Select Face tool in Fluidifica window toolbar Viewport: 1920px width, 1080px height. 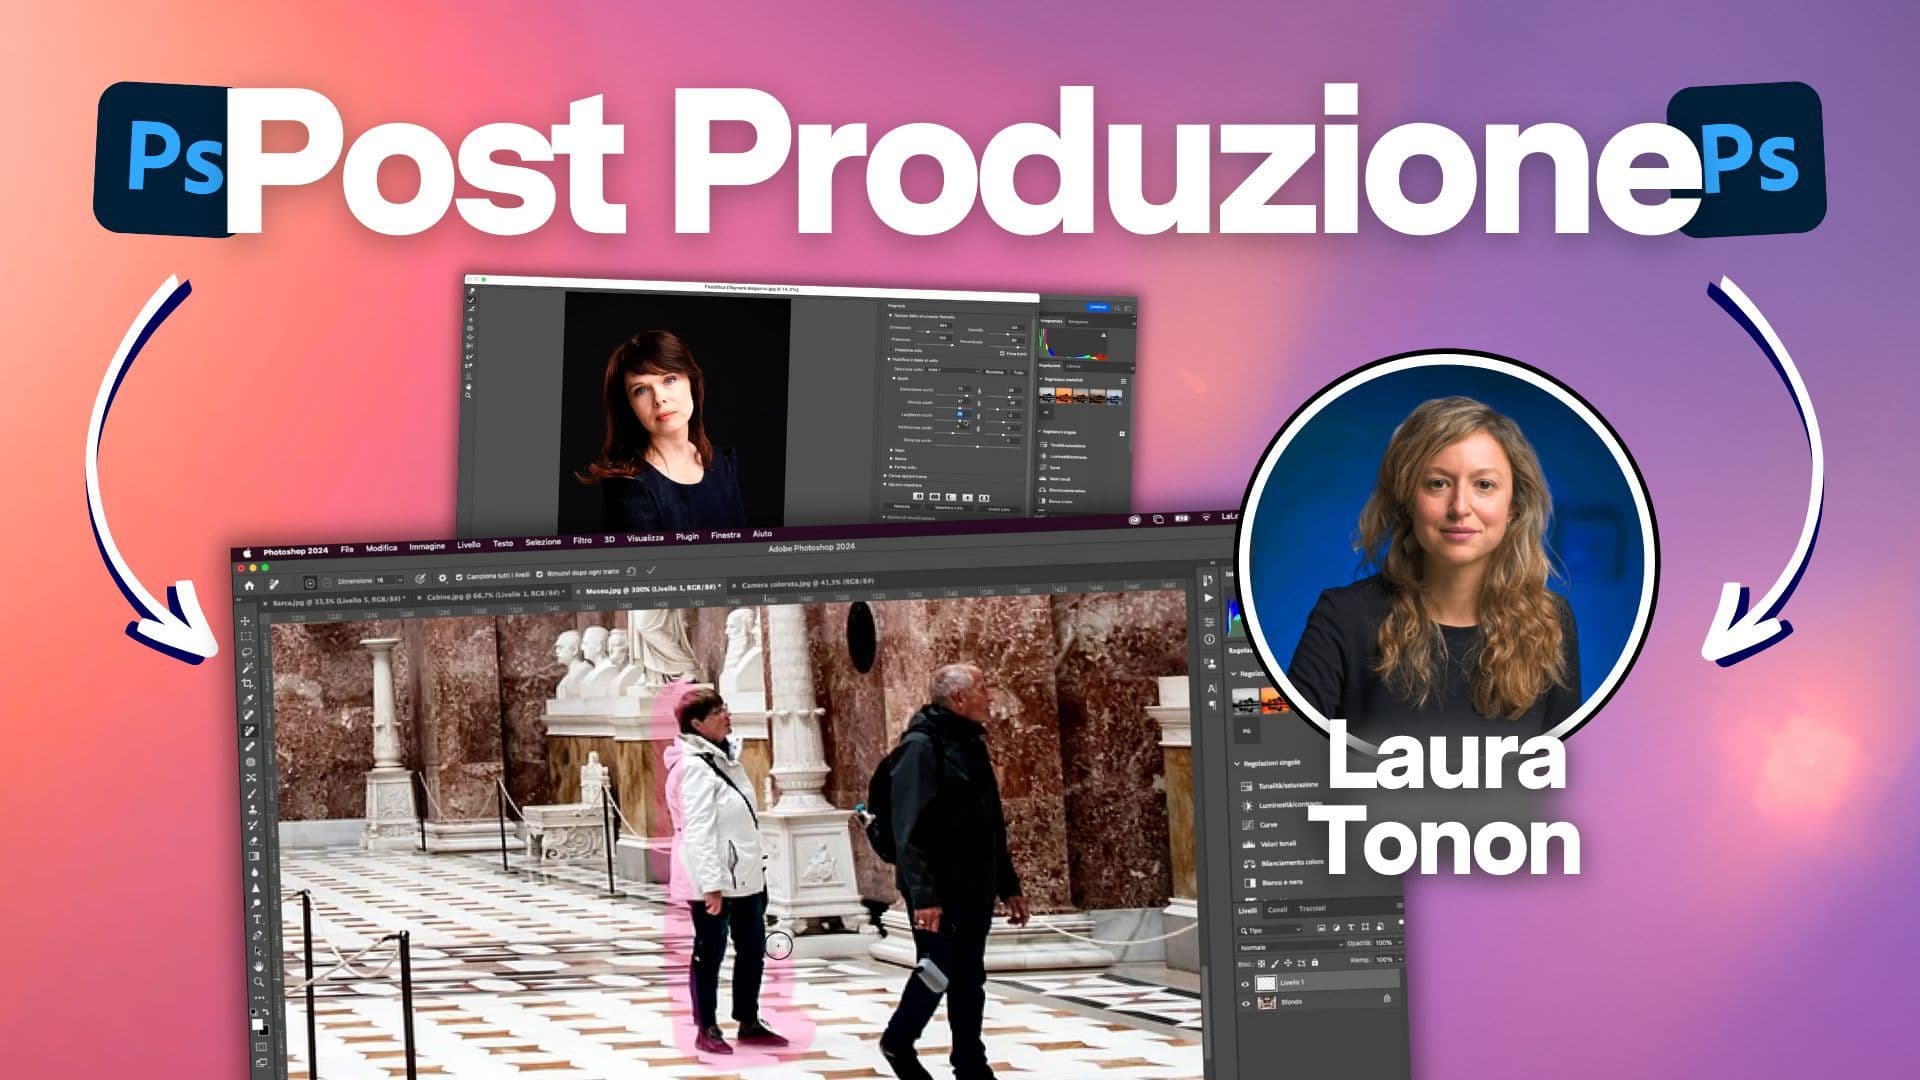click(468, 376)
